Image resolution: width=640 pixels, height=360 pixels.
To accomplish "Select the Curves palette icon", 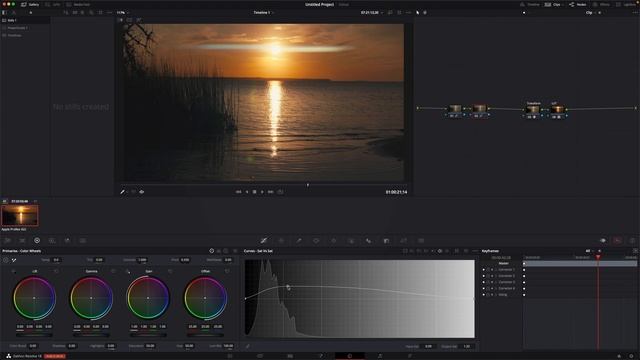I will coord(264,241).
